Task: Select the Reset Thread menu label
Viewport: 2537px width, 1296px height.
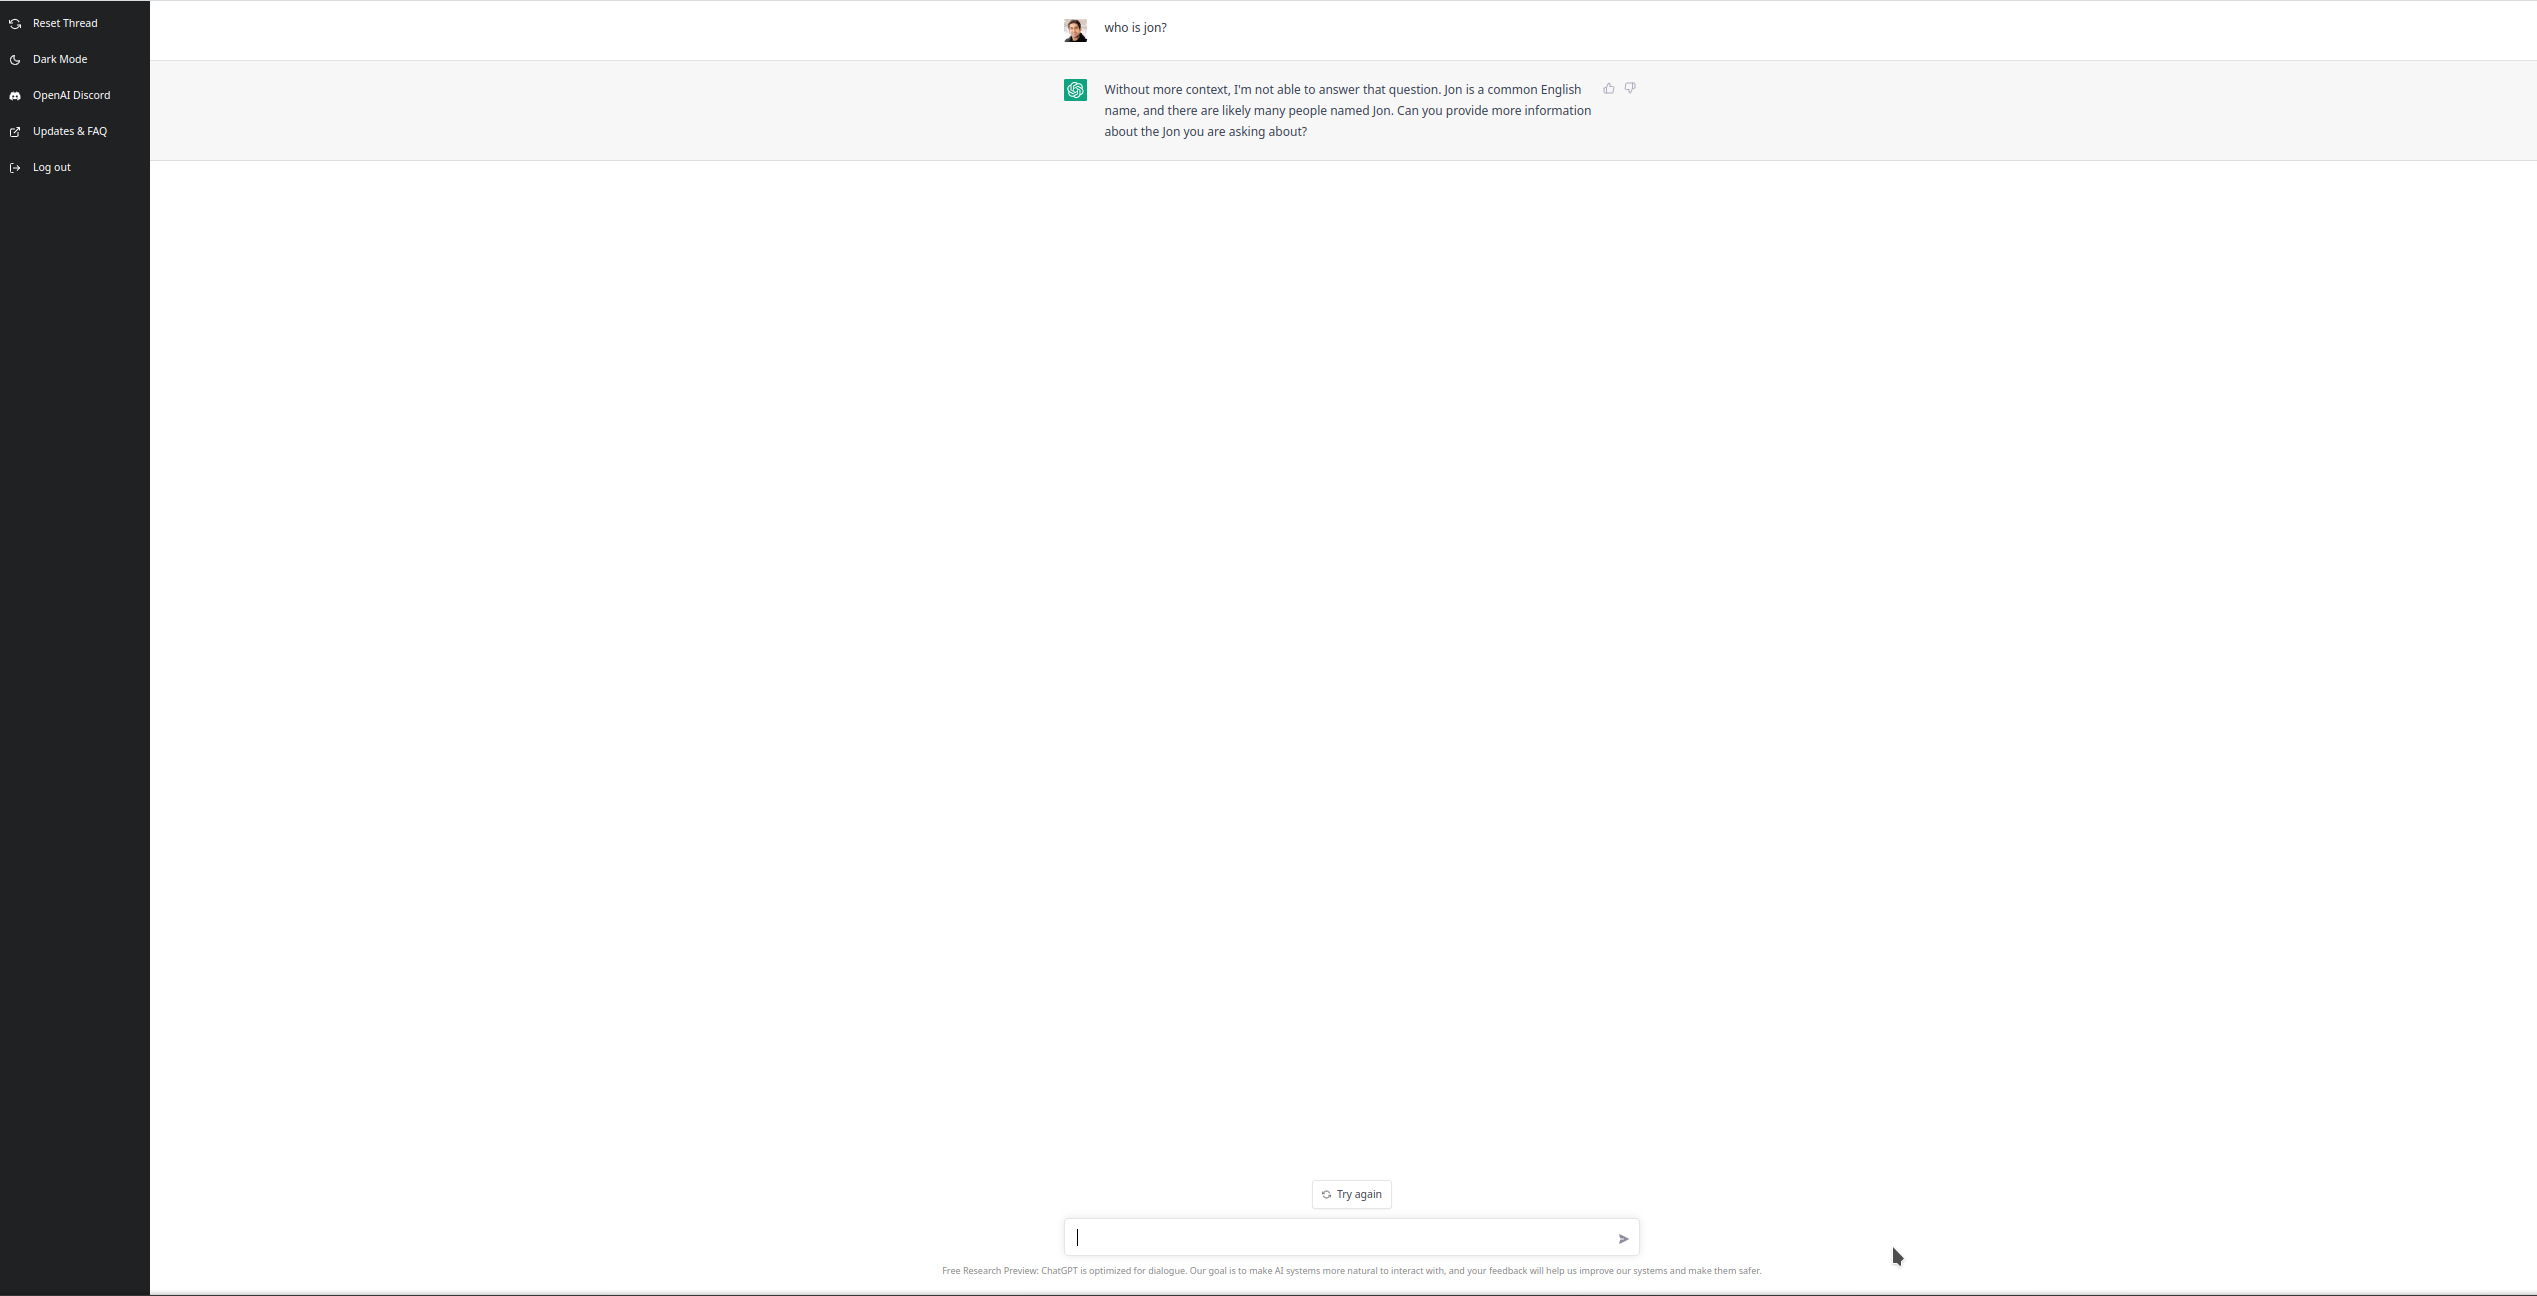Action: pos(65,23)
